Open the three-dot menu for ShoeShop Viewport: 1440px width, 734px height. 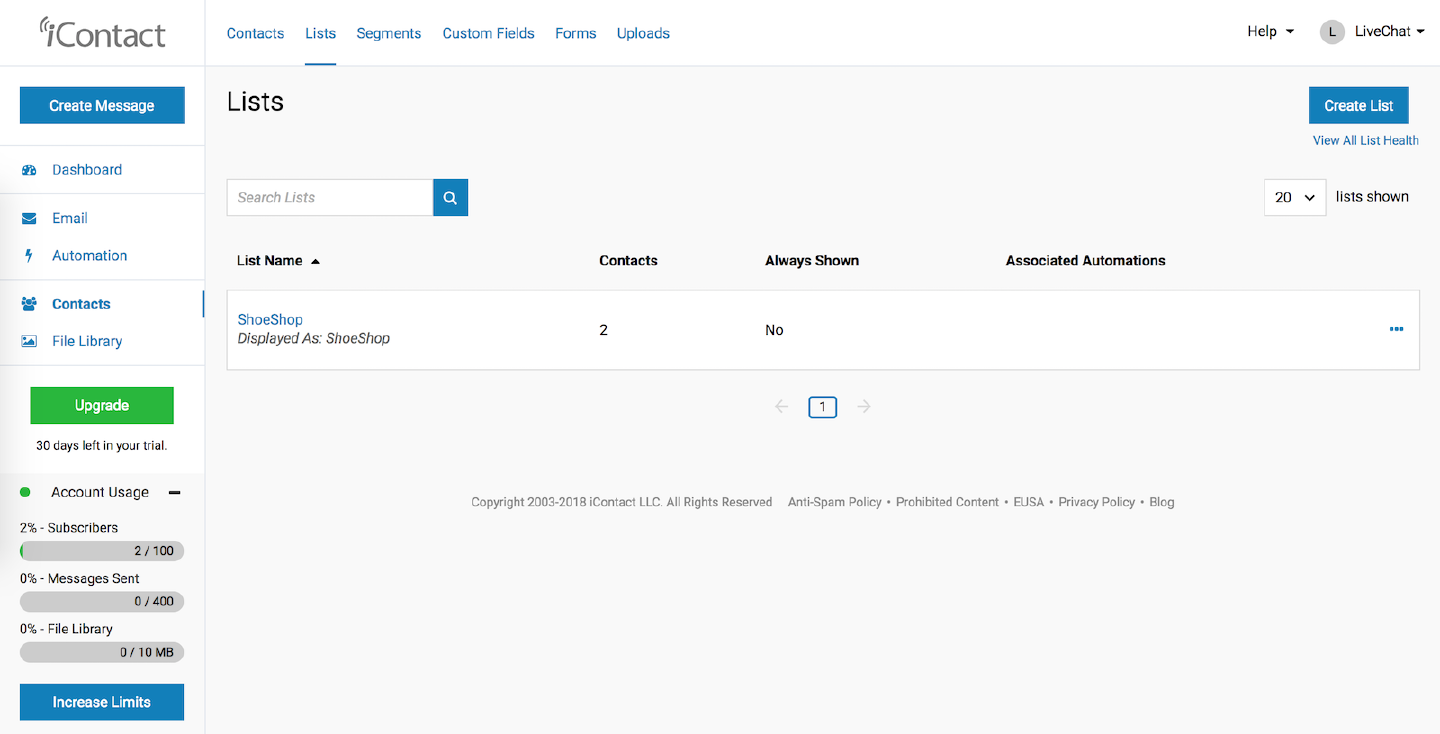[x=1396, y=329]
